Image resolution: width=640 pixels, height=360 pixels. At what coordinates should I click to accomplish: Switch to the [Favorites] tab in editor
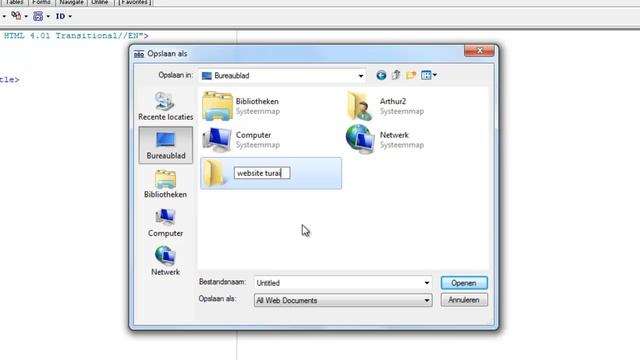pyautogui.click(x=135, y=2)
